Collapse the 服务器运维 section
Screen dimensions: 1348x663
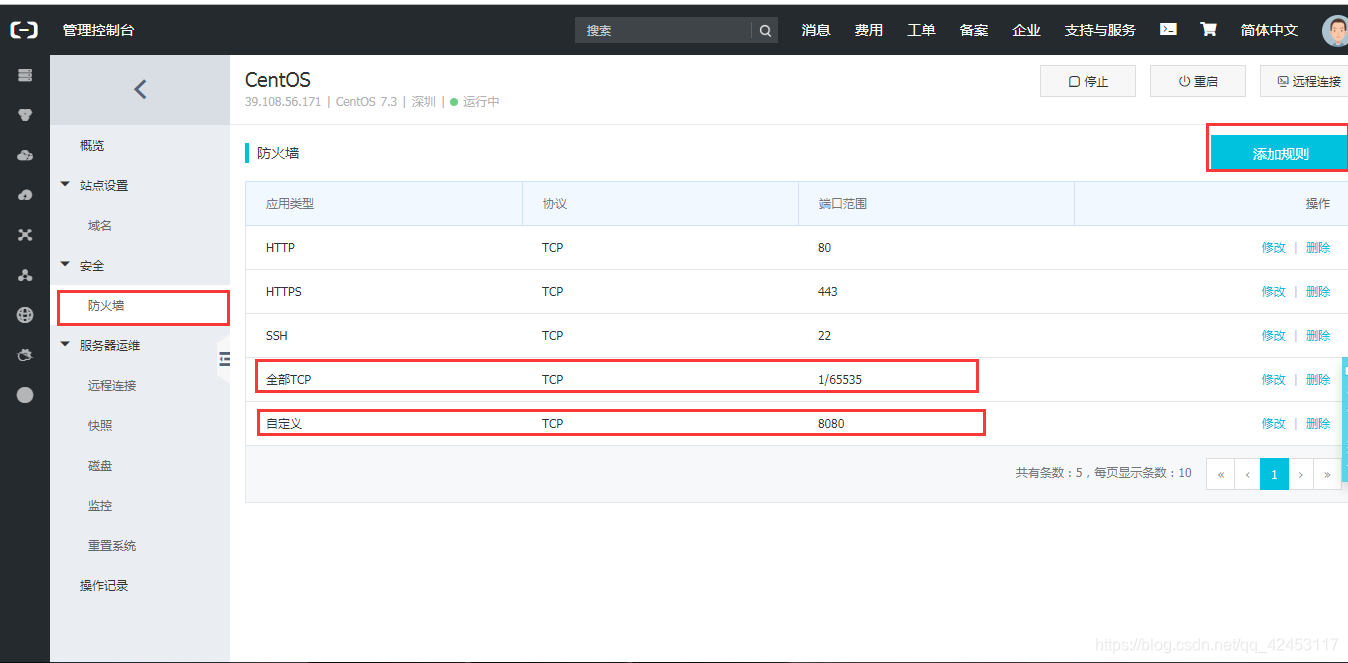click(66, 345)
